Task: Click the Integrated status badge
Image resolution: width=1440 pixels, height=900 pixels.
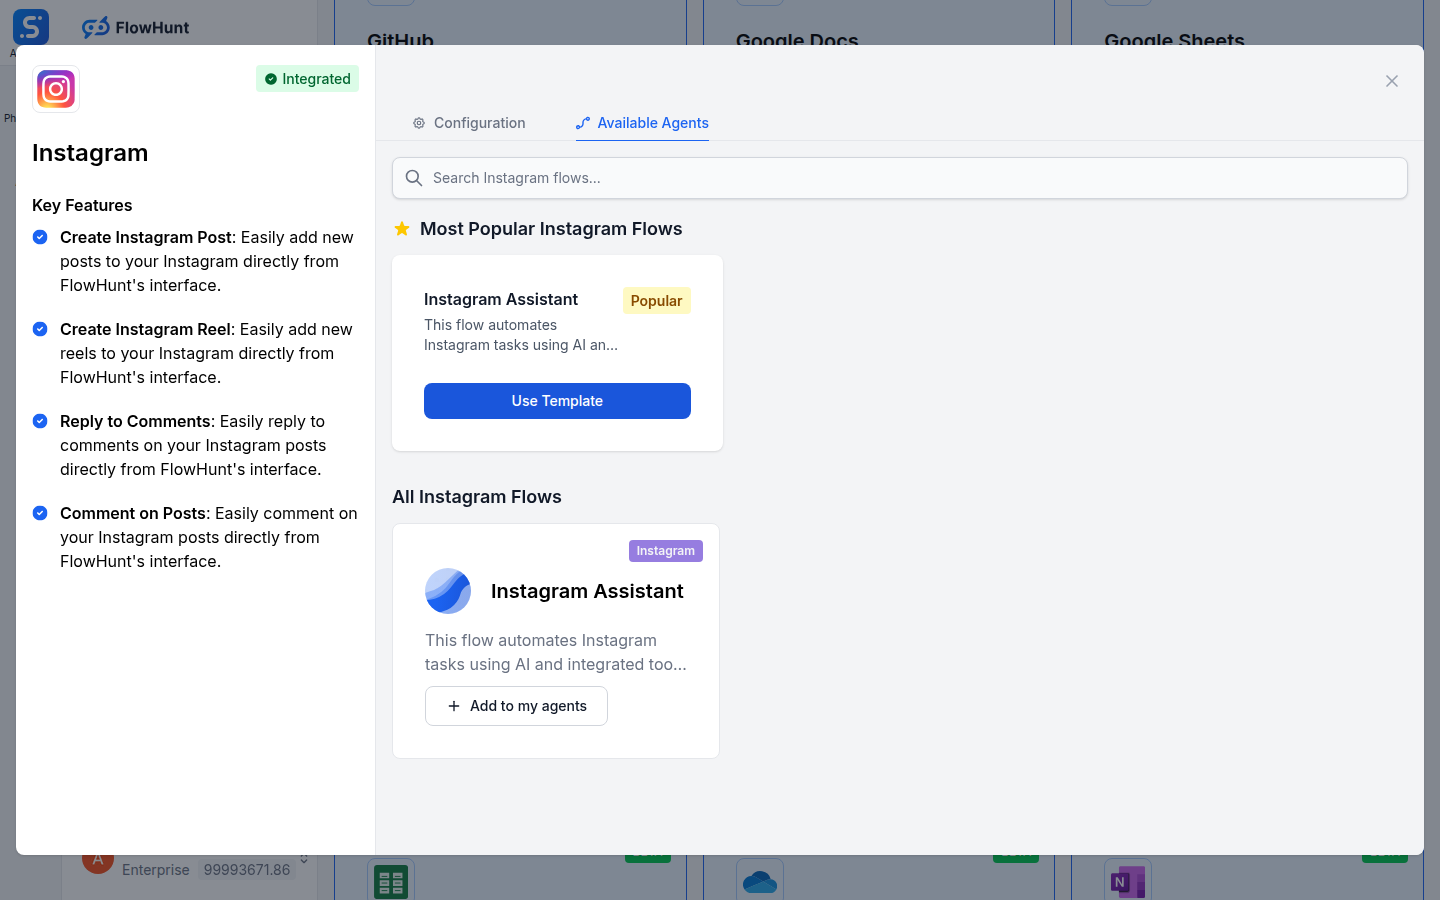Action: click(307, 78)
